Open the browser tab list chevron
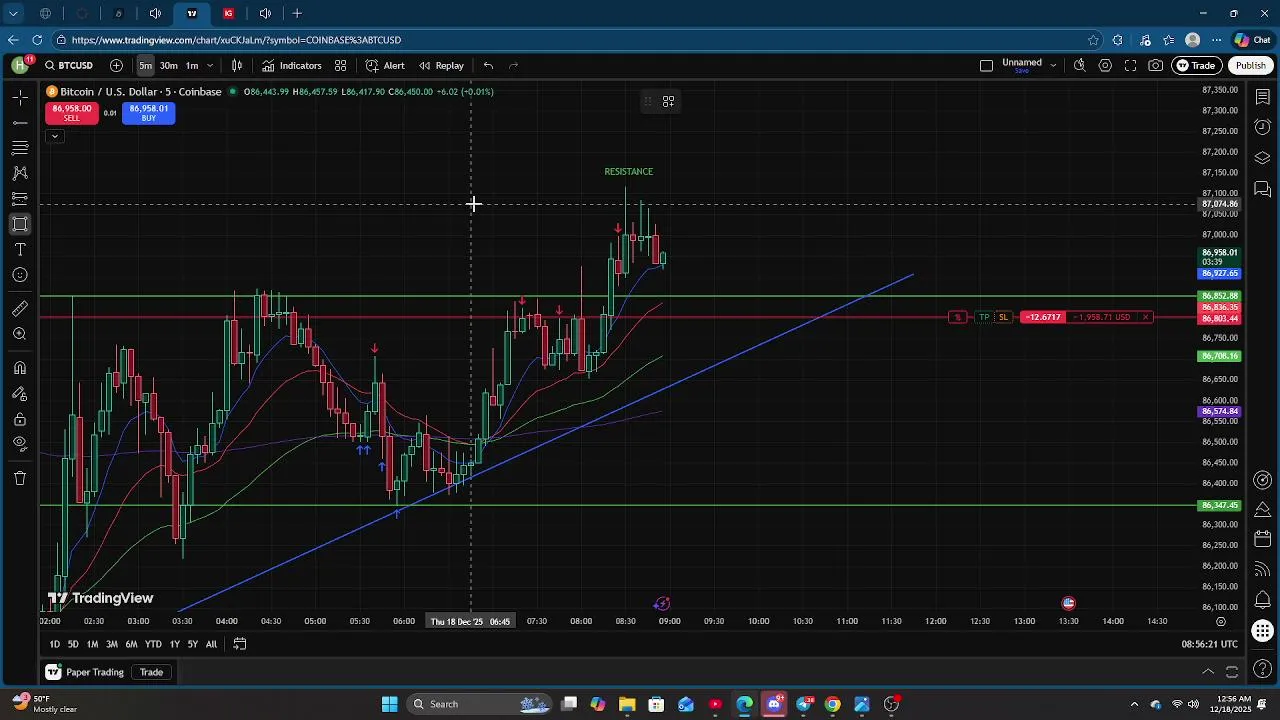The width and height of the screenshot is (1280, 720). [13, 13]
